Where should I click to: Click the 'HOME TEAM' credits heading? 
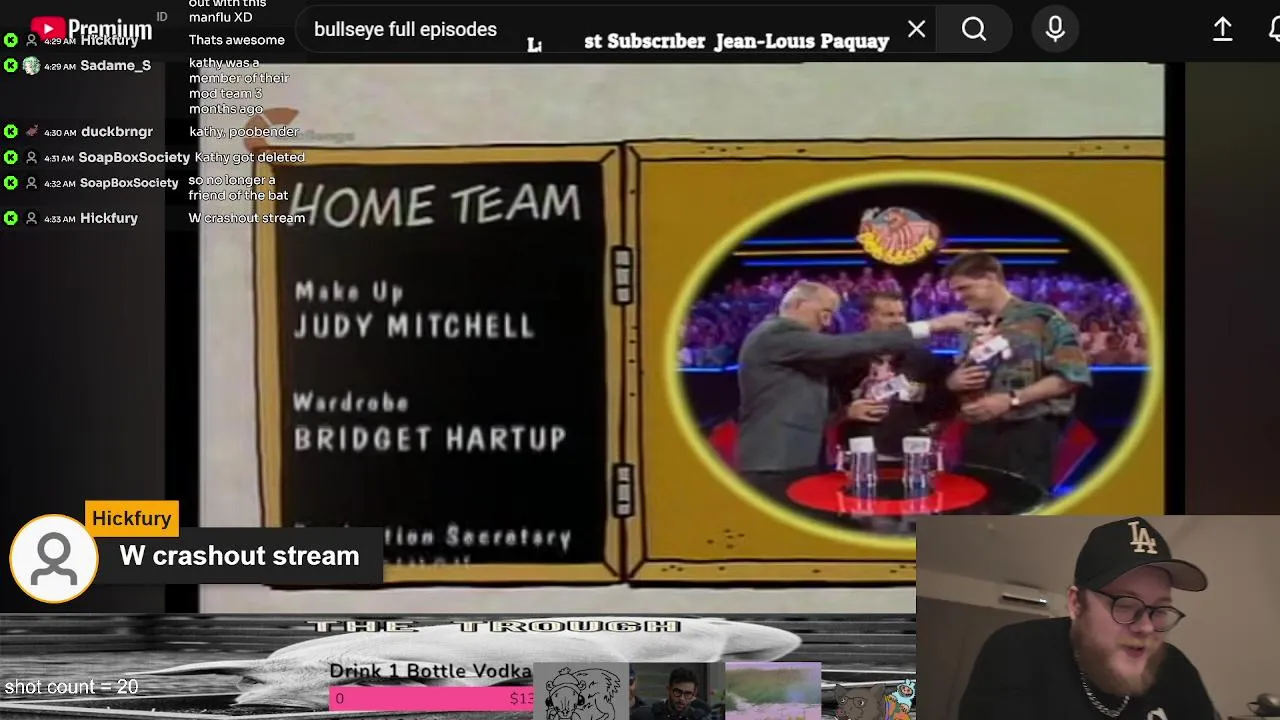coord(436,205)
